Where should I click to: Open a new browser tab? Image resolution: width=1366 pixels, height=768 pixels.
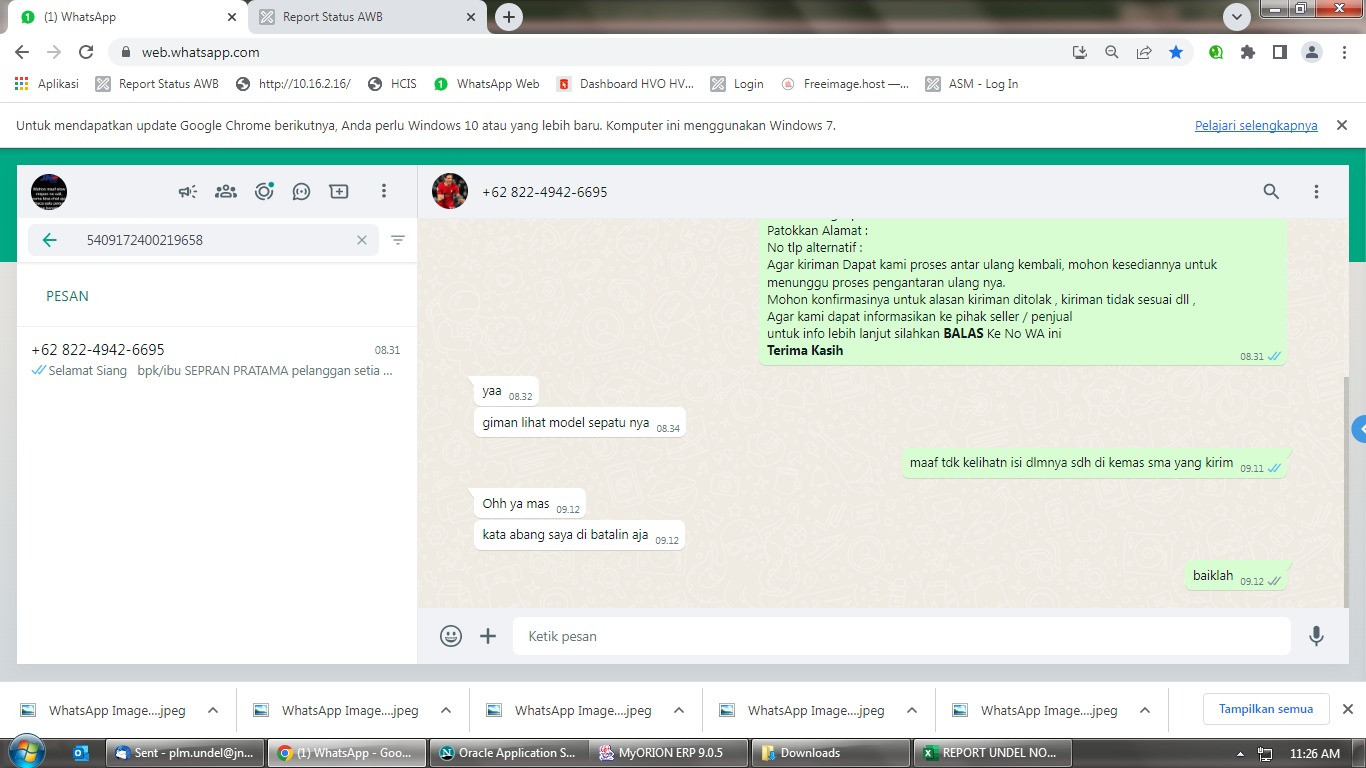coord(509,17)
